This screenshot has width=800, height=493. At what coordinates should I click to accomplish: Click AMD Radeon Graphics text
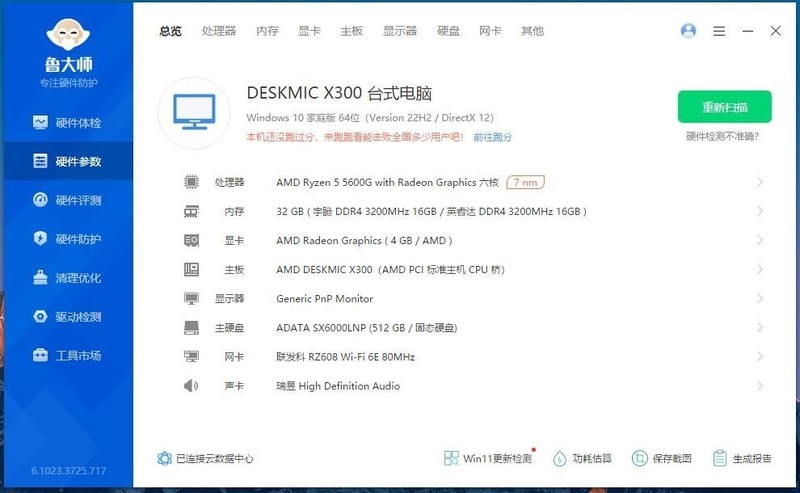coord(364,240)
